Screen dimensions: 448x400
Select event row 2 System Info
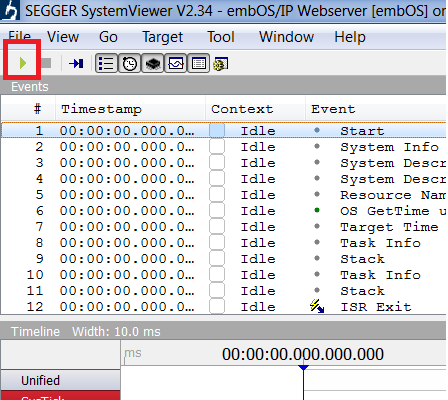tap(224, 146)
